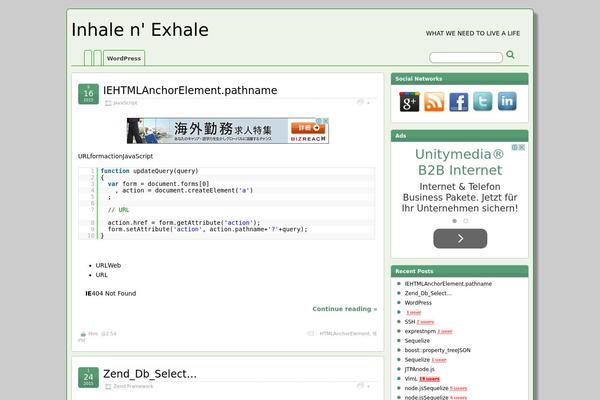Open recent post boost::property_treeJSON

tap(437, 350)
